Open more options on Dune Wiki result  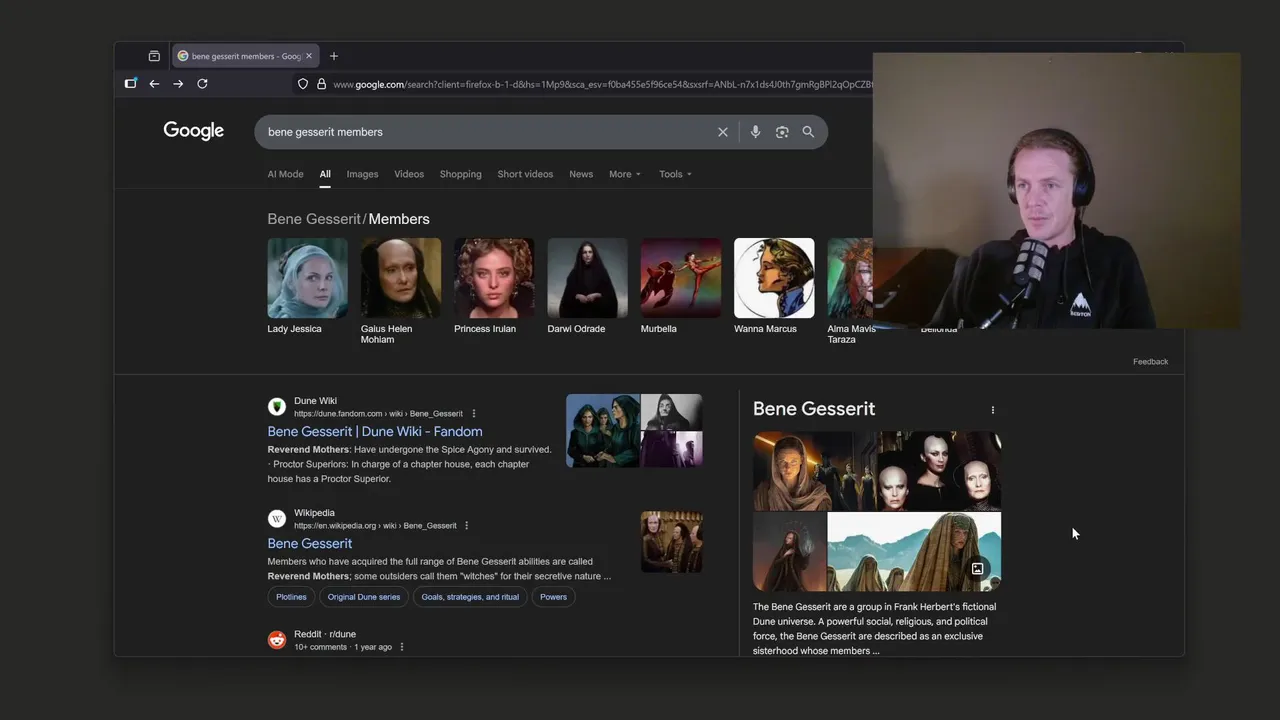[x=474, y=414]
